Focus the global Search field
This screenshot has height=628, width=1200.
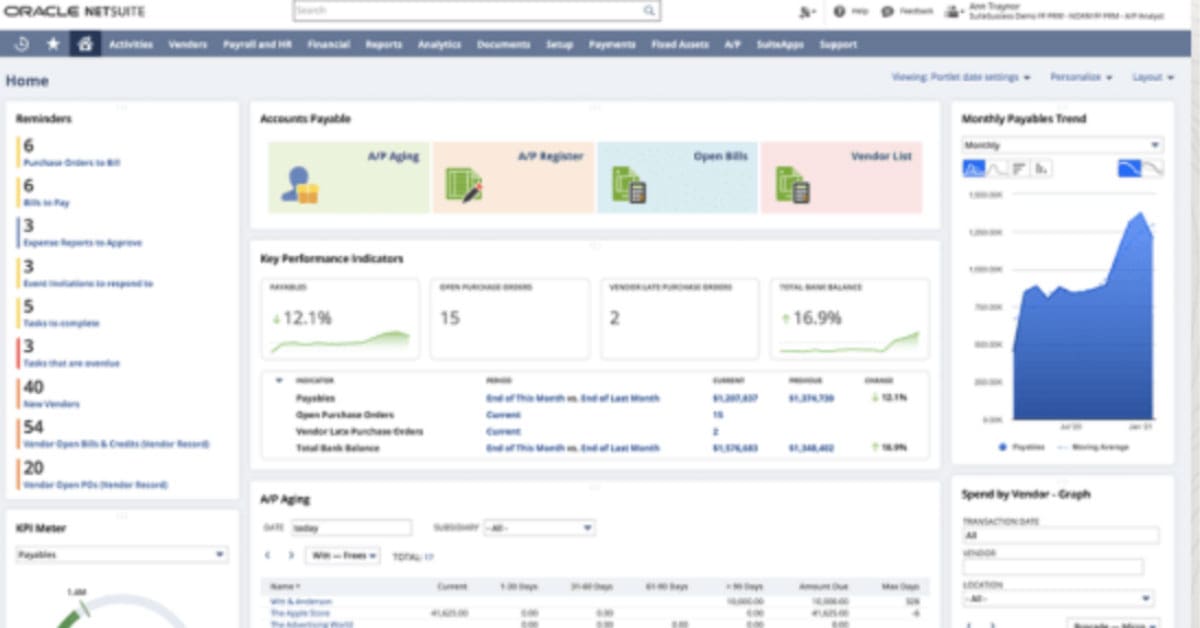pyautogui.click(x=477, y=10)
